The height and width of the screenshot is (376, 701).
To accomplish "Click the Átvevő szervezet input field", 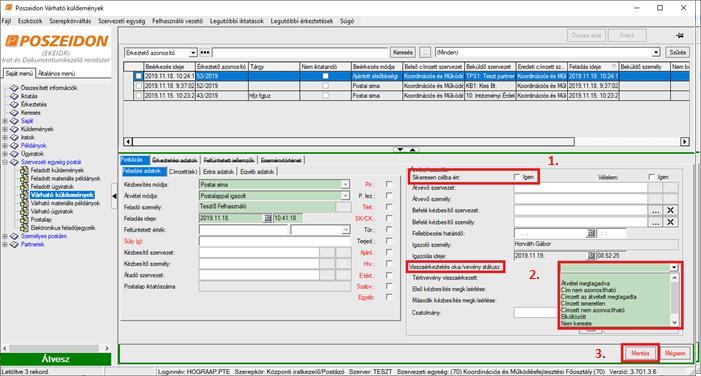I will click(x=581, y=188).
